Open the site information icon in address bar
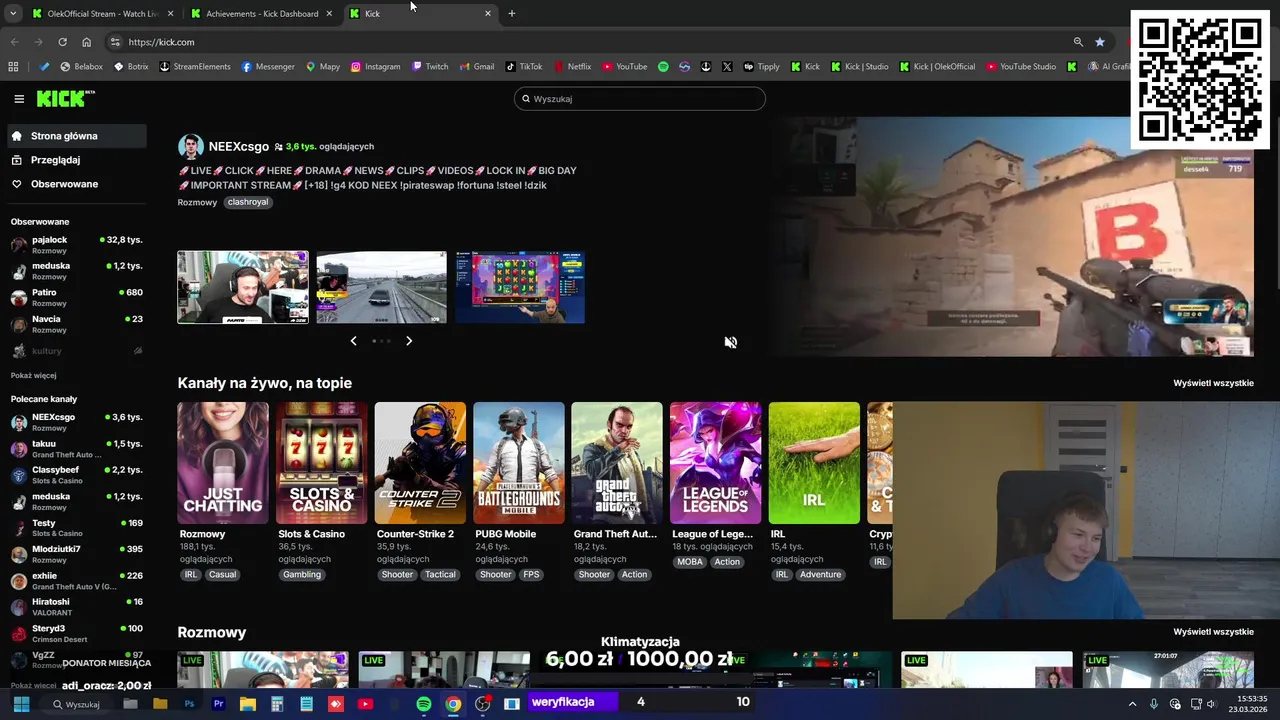The width and height of the screenshot is (1280, 720). pos(115,42)
